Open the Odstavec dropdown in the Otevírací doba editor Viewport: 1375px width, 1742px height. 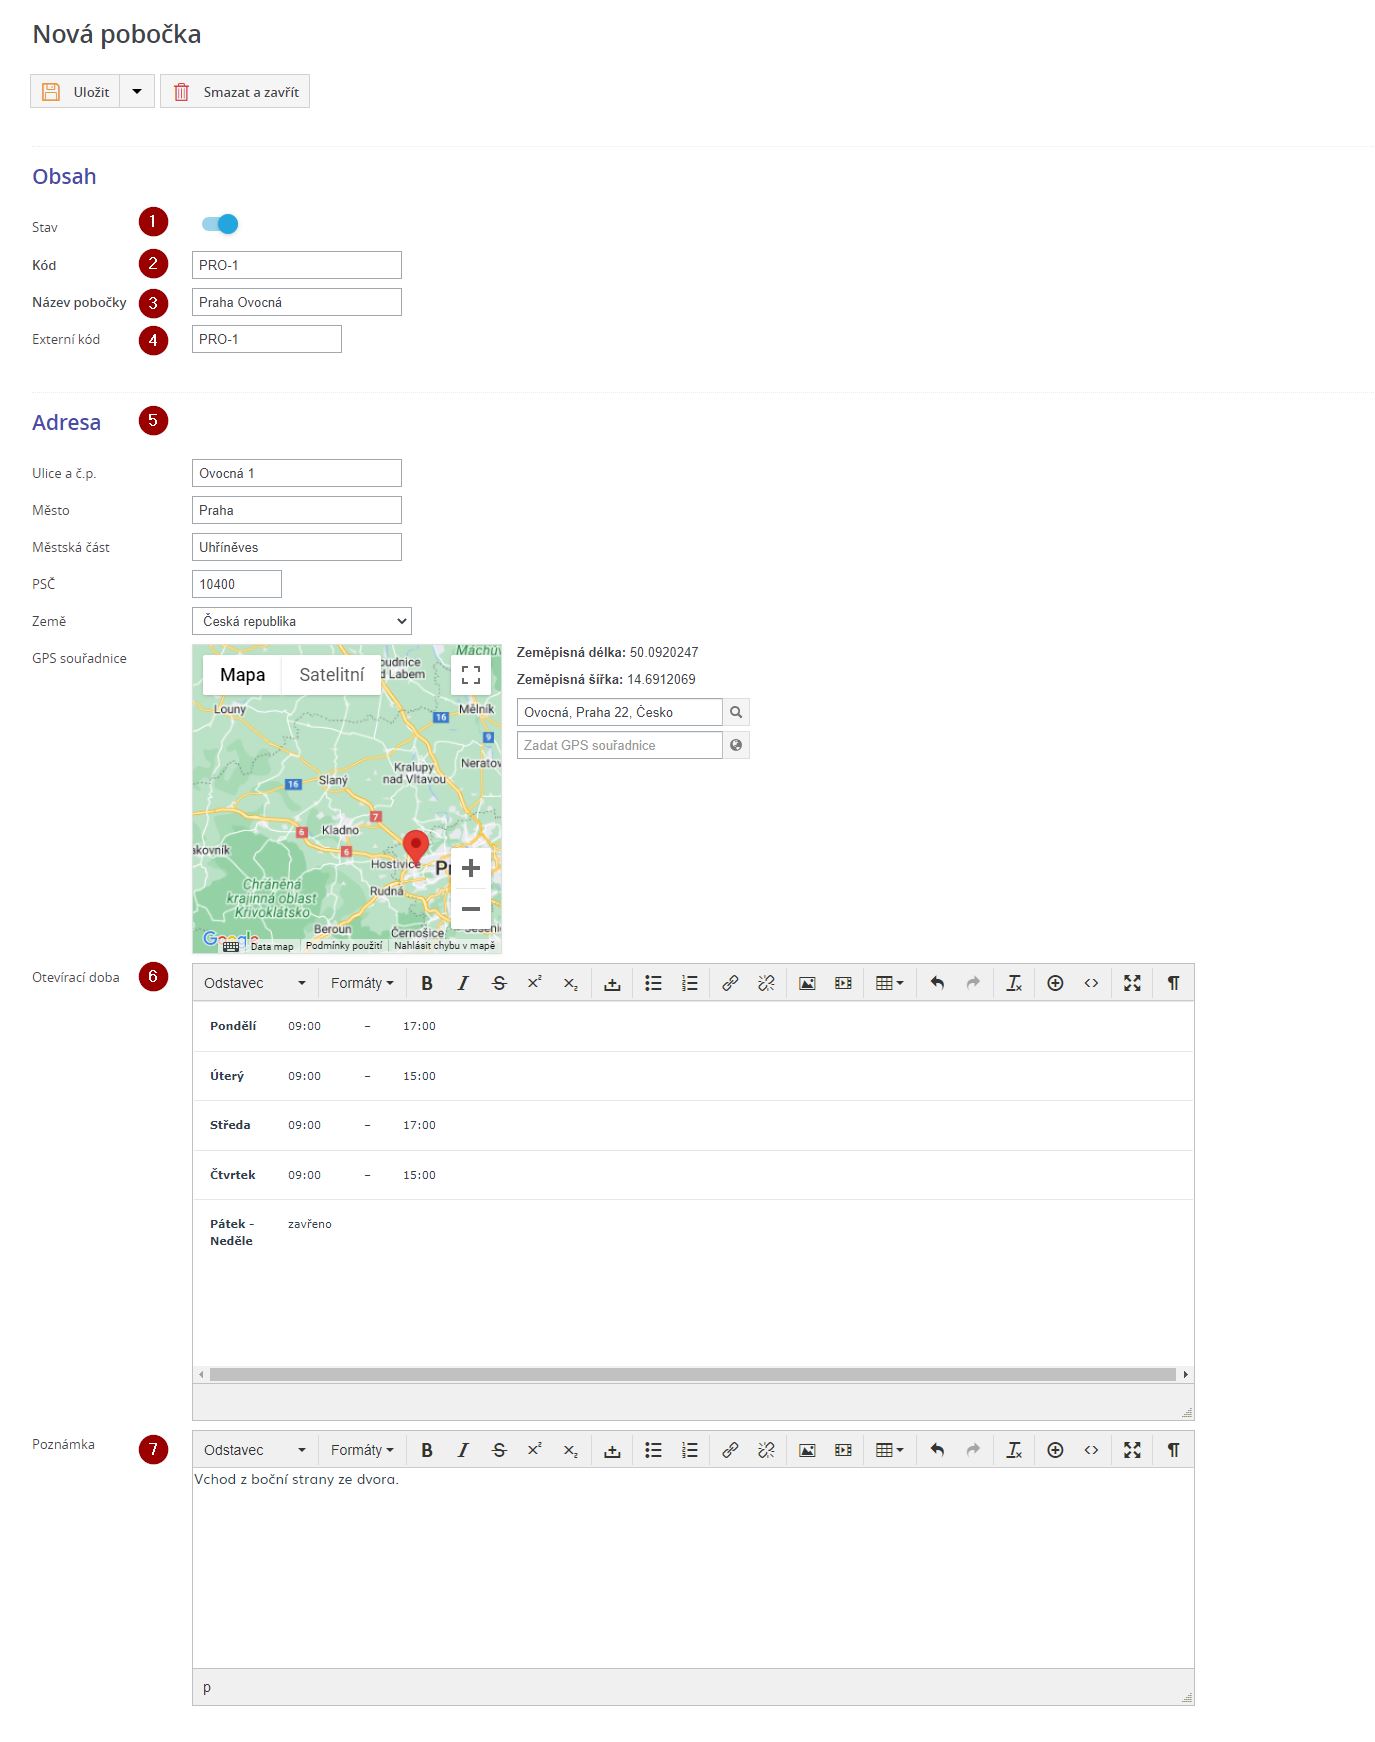click(254, 983)
